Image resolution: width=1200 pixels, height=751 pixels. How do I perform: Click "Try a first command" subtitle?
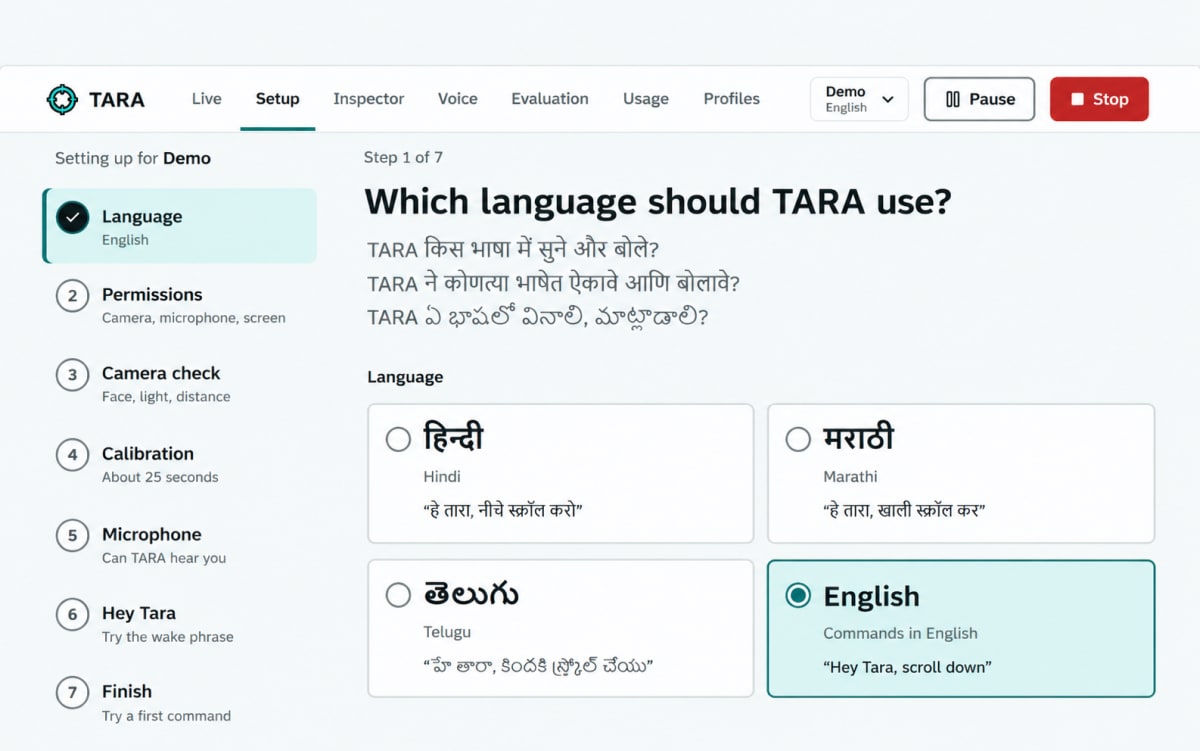point(166,716)
